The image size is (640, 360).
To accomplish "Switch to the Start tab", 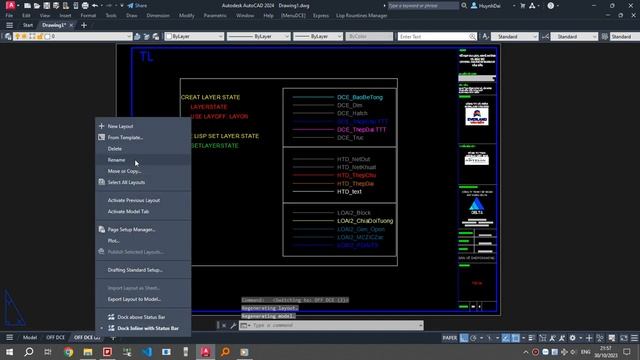I will [28, 25].
